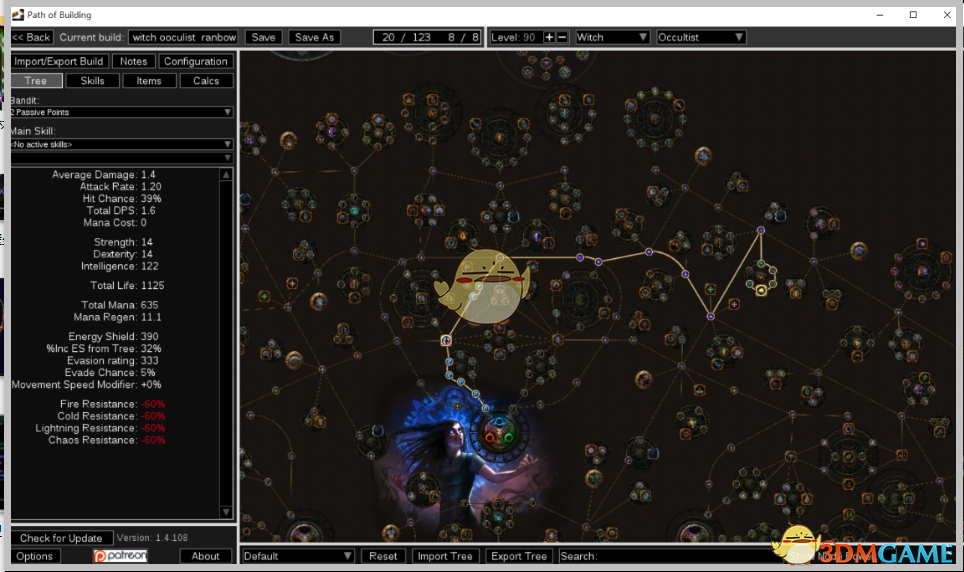Image resolution: width=964 pixels, height=572 pixels.
Task: Click the Patreon logo button
Action: pos(119,556)
